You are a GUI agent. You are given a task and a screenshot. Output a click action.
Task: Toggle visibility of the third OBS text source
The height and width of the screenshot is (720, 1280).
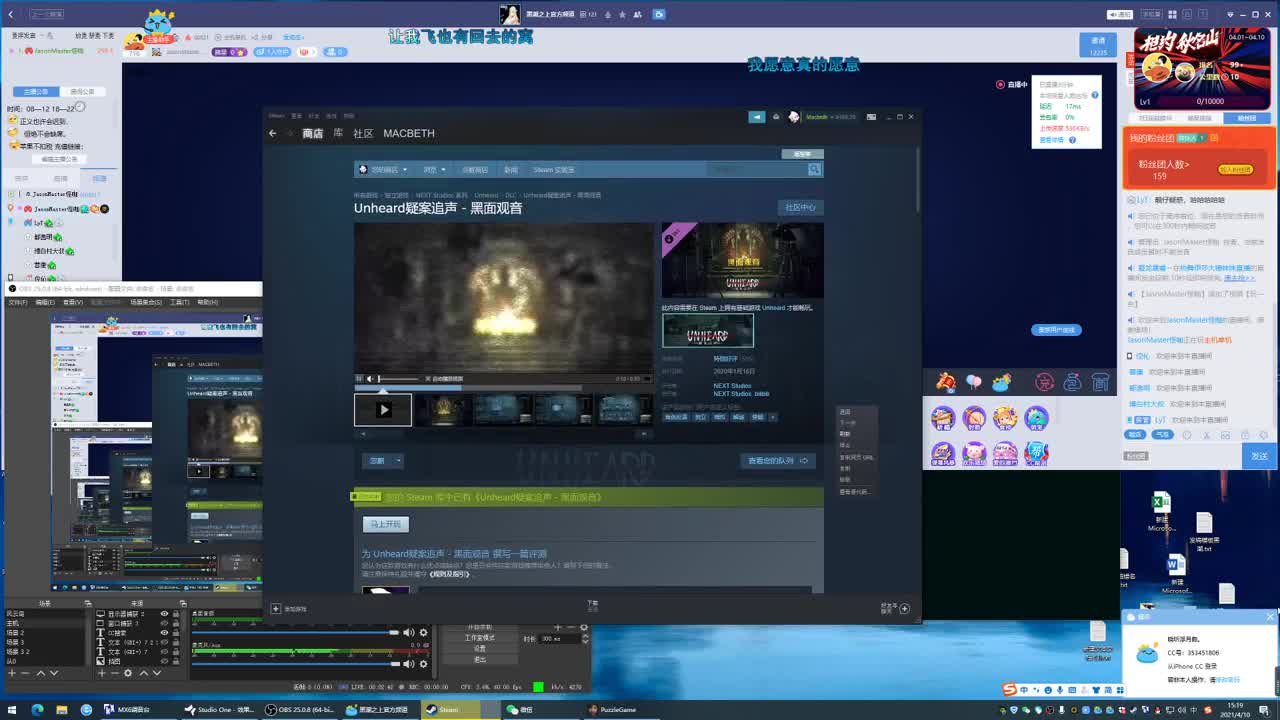(x=164, y=633)
